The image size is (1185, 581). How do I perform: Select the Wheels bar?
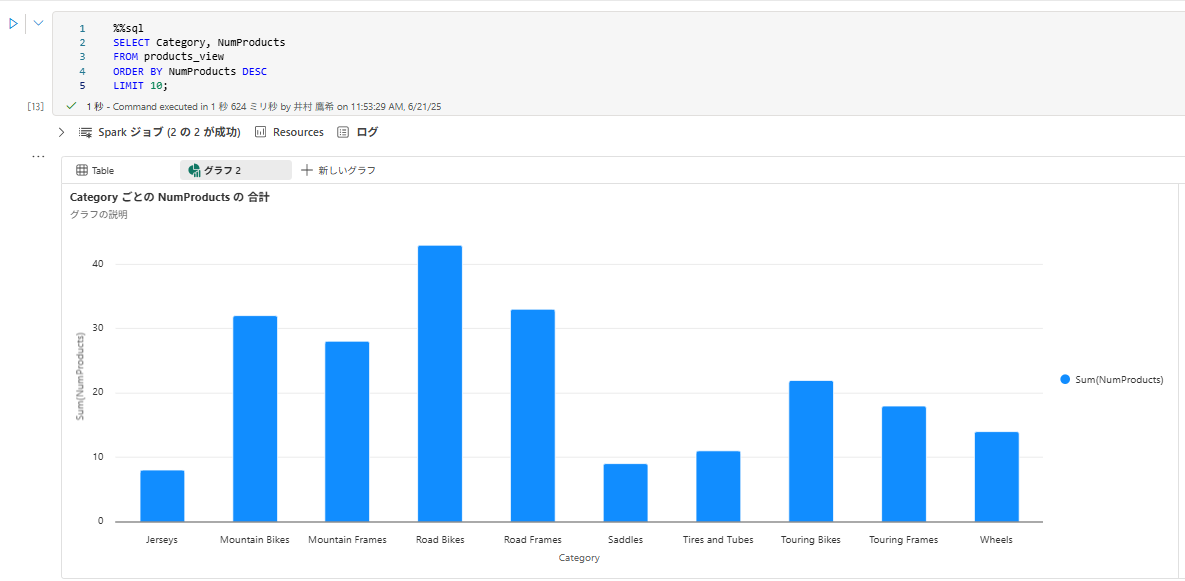tap(997, 477)
